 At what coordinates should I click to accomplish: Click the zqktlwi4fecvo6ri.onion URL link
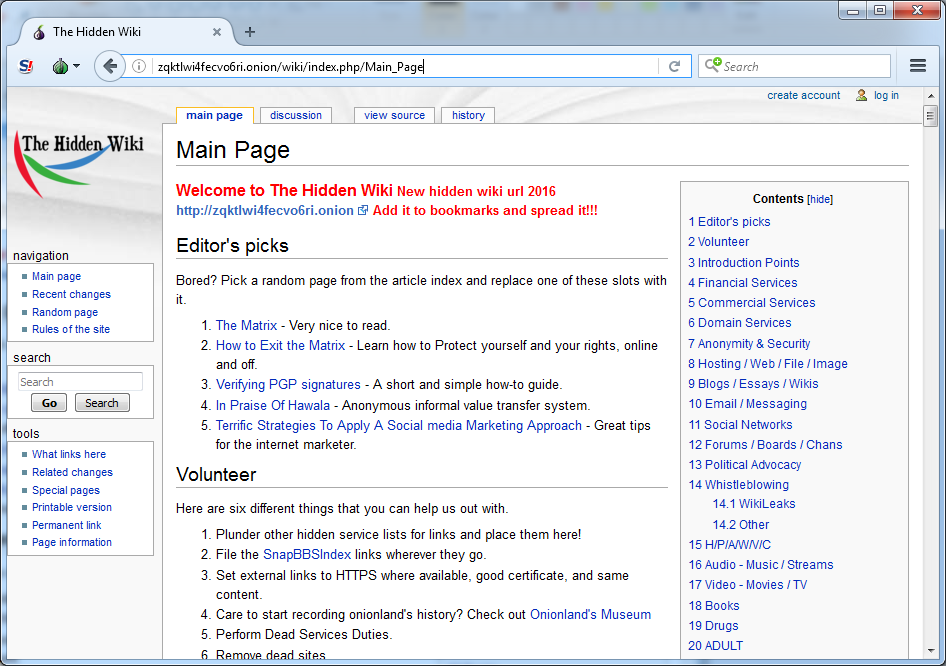pos(265,211)
